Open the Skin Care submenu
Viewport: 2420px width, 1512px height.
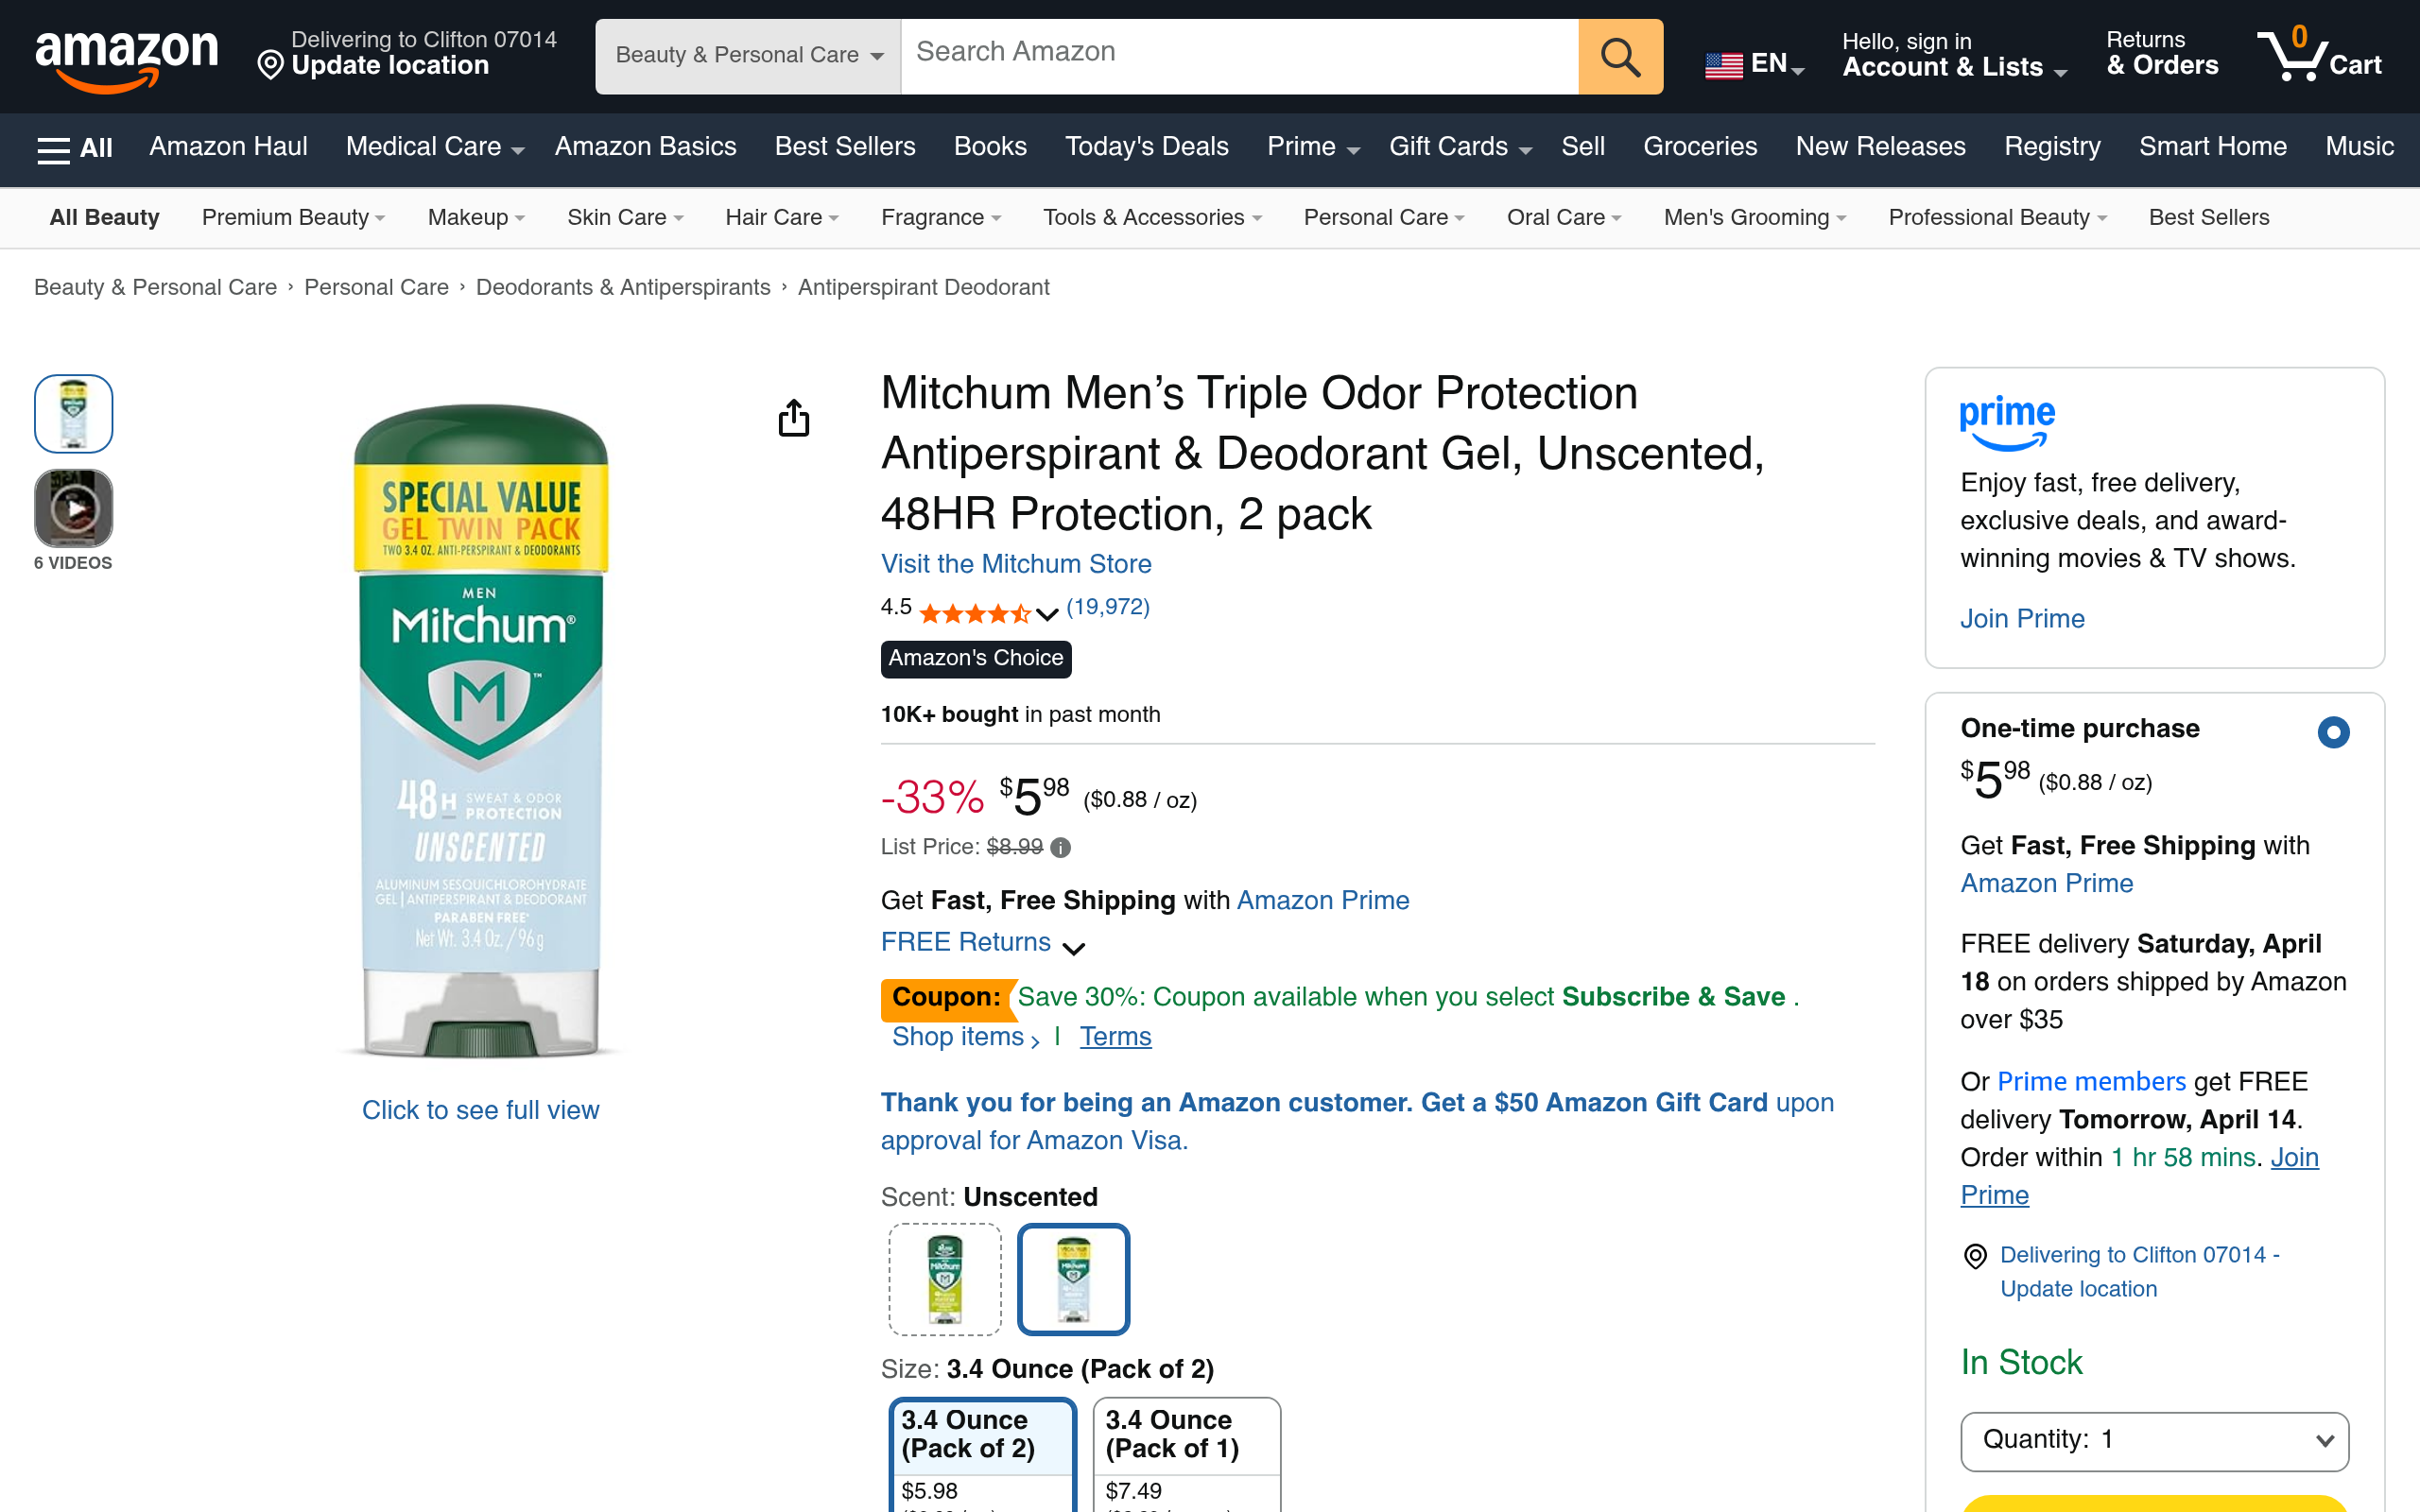pyautogui.click(x=624, y=217)
